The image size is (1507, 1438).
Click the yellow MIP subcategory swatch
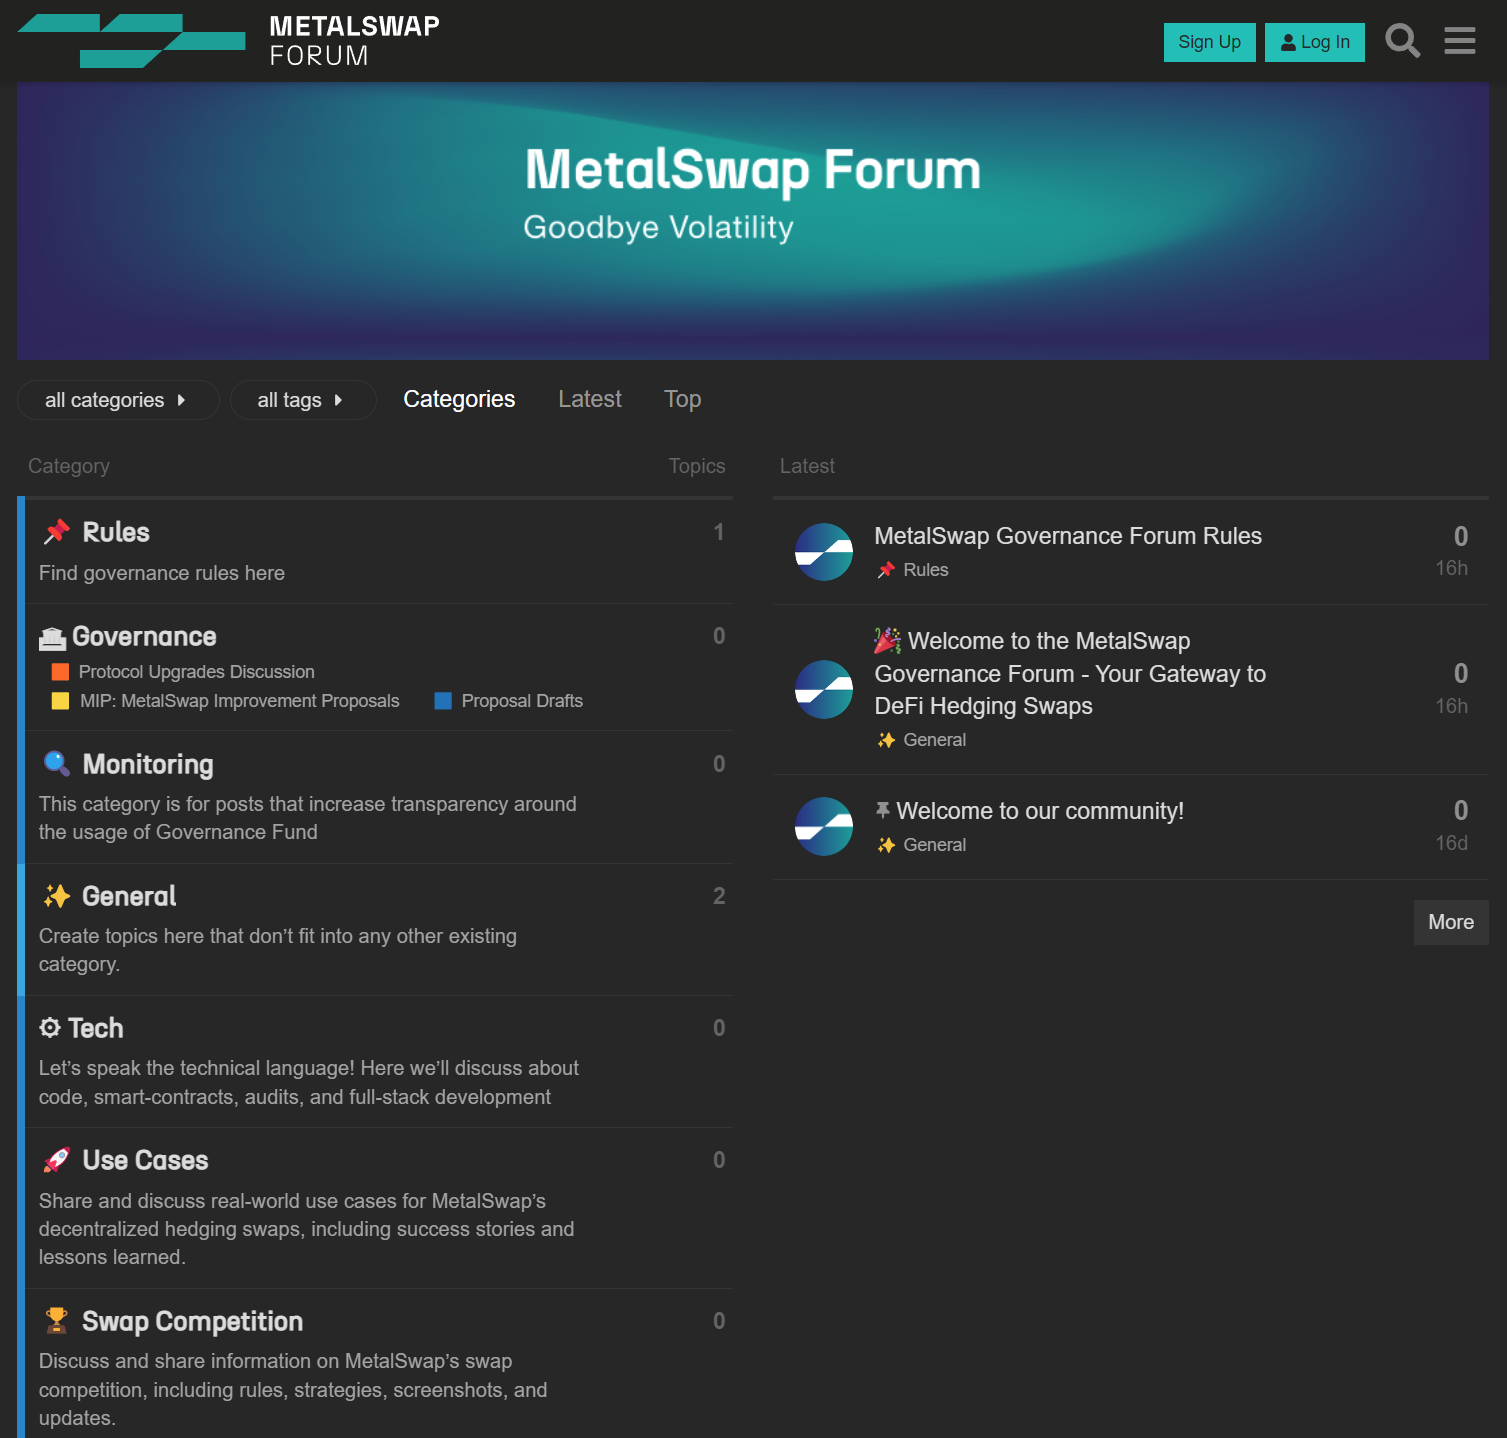click(60, 701)
